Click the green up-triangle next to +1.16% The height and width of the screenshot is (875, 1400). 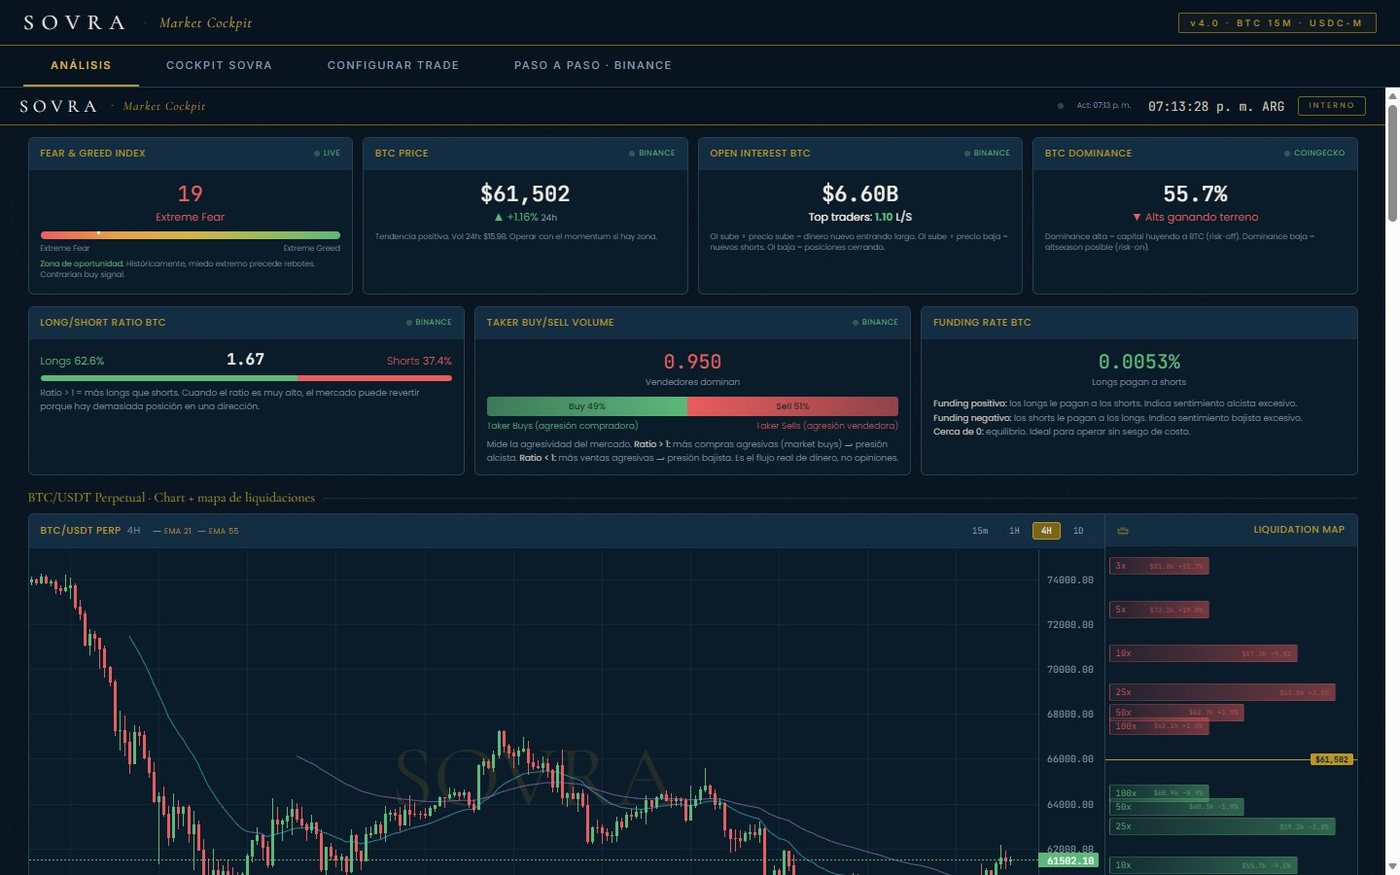(498, 217)
